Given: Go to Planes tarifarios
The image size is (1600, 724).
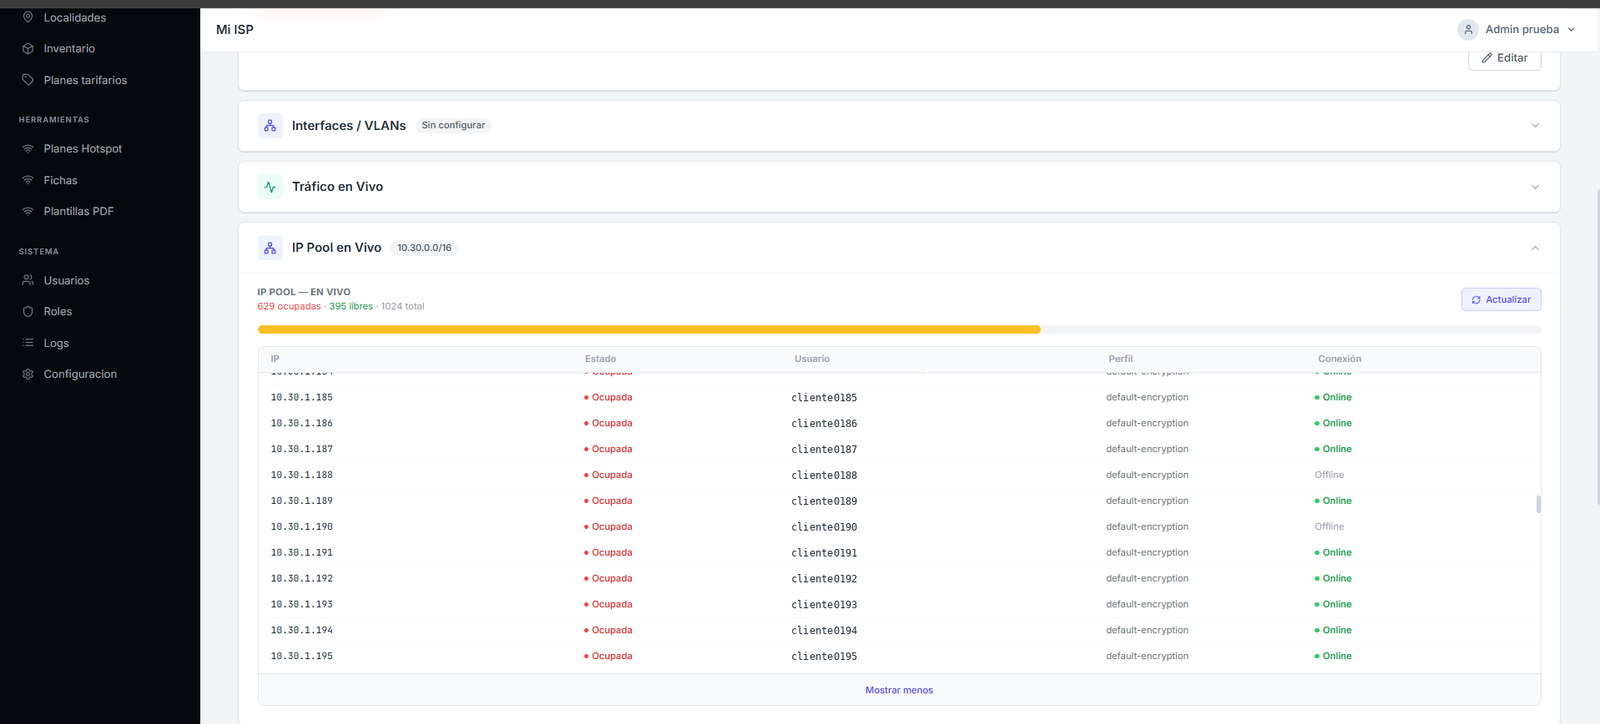Looking at the screenshot, I should pyautogui.click(x=85, y=80).
